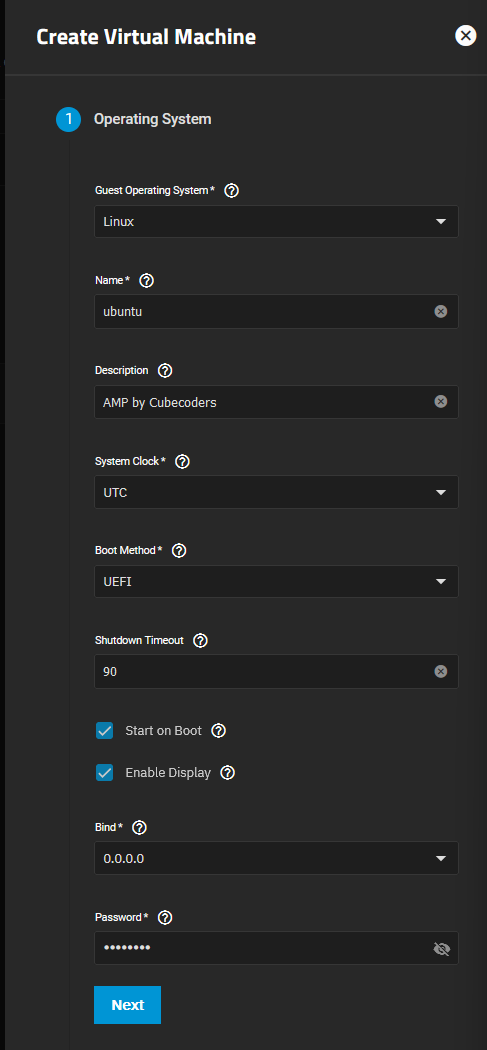
Task: Toggle password visibility eye icon
Action: coord(441,949)
